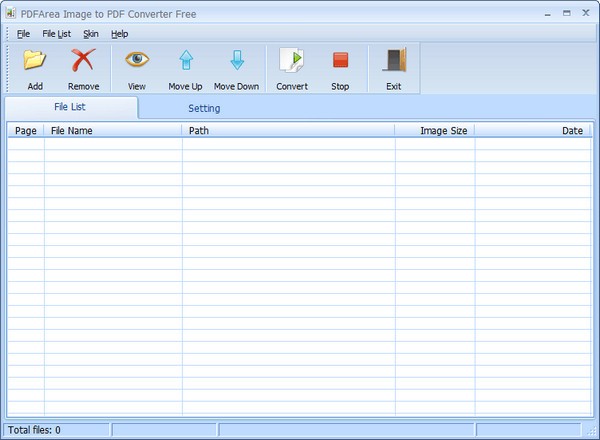Click the Move Up arrow icon
This screenshot has width=600, height=440.
(x=186, y=60)
